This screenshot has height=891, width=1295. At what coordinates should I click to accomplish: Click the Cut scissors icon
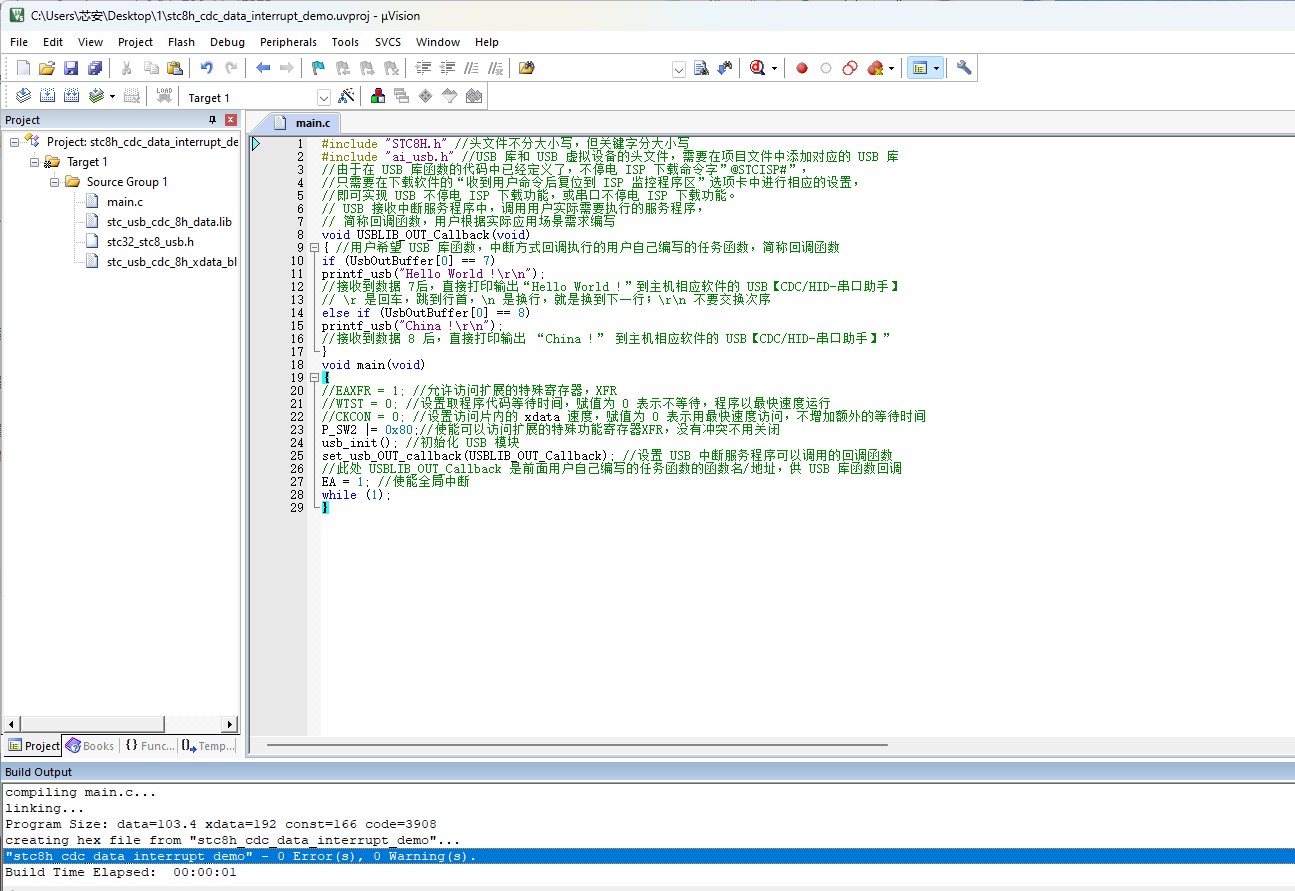(x=126, y=68)
